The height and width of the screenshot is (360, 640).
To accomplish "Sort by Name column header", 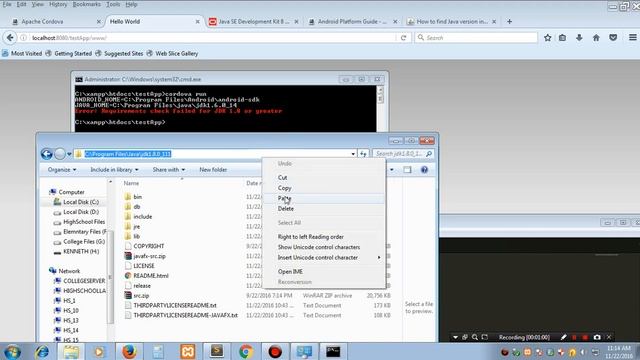I will coord(131,183).
